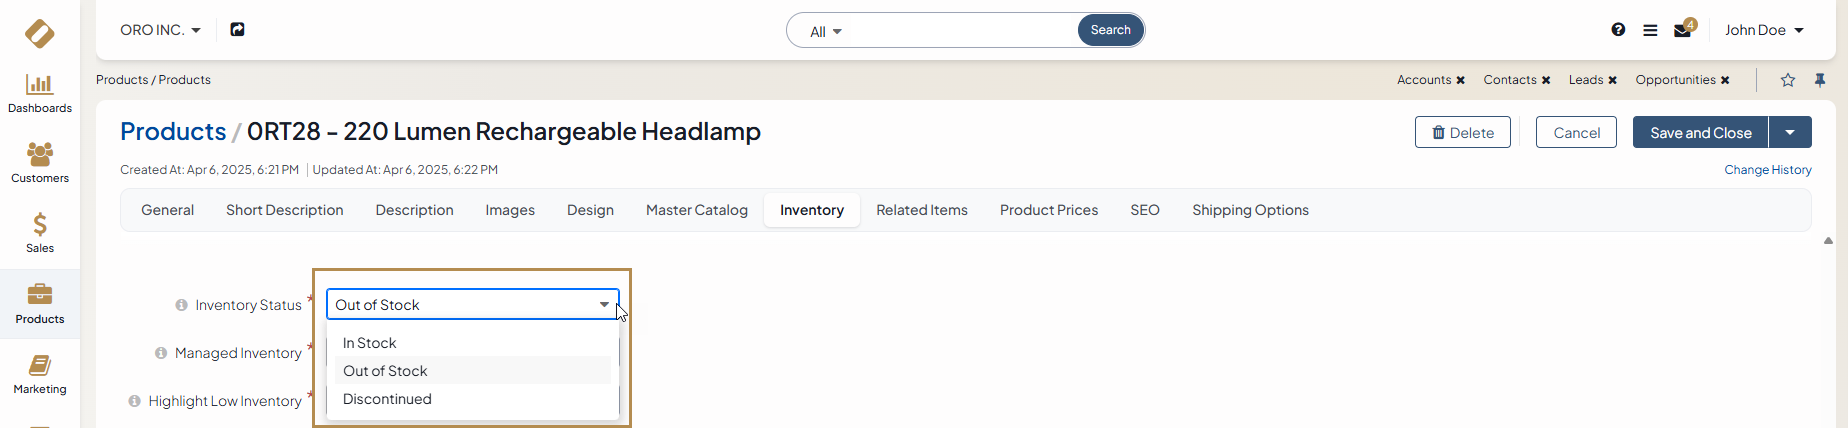Expand the ORO INC. organization dropdown
This screenshot has height=428, width=1848.
(160, 30)
